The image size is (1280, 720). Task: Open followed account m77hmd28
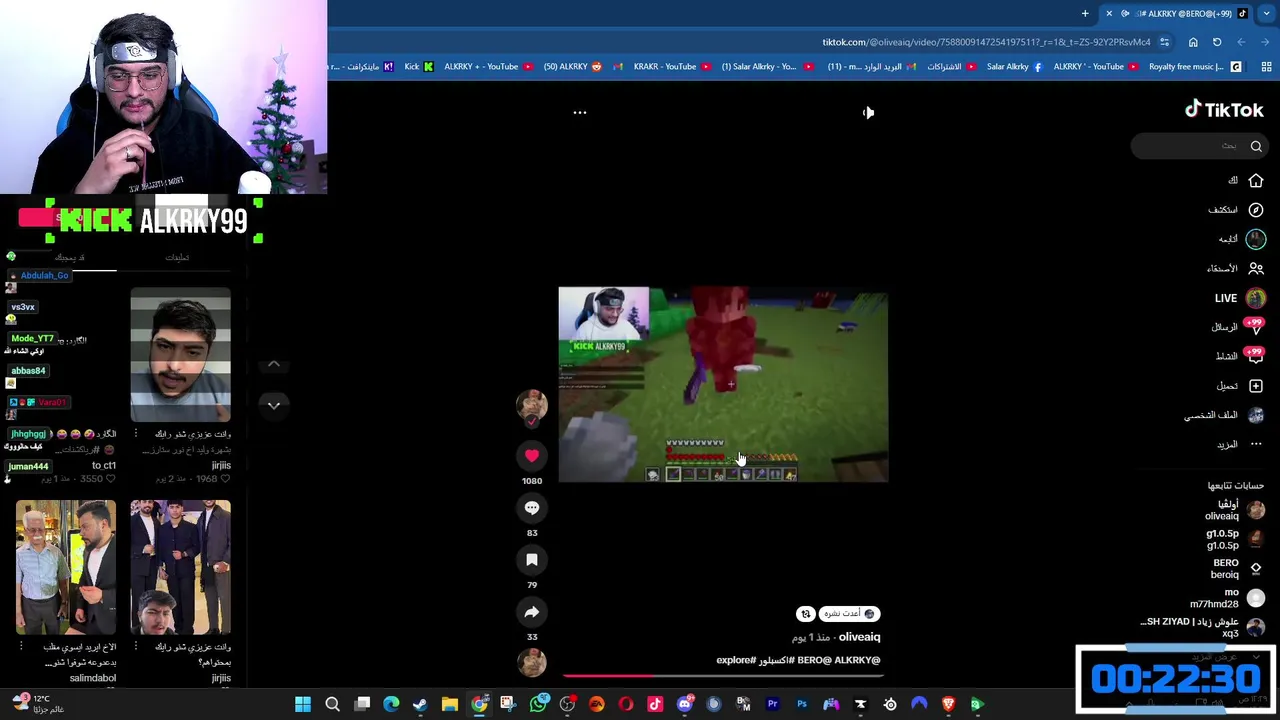pos(1228,598)
